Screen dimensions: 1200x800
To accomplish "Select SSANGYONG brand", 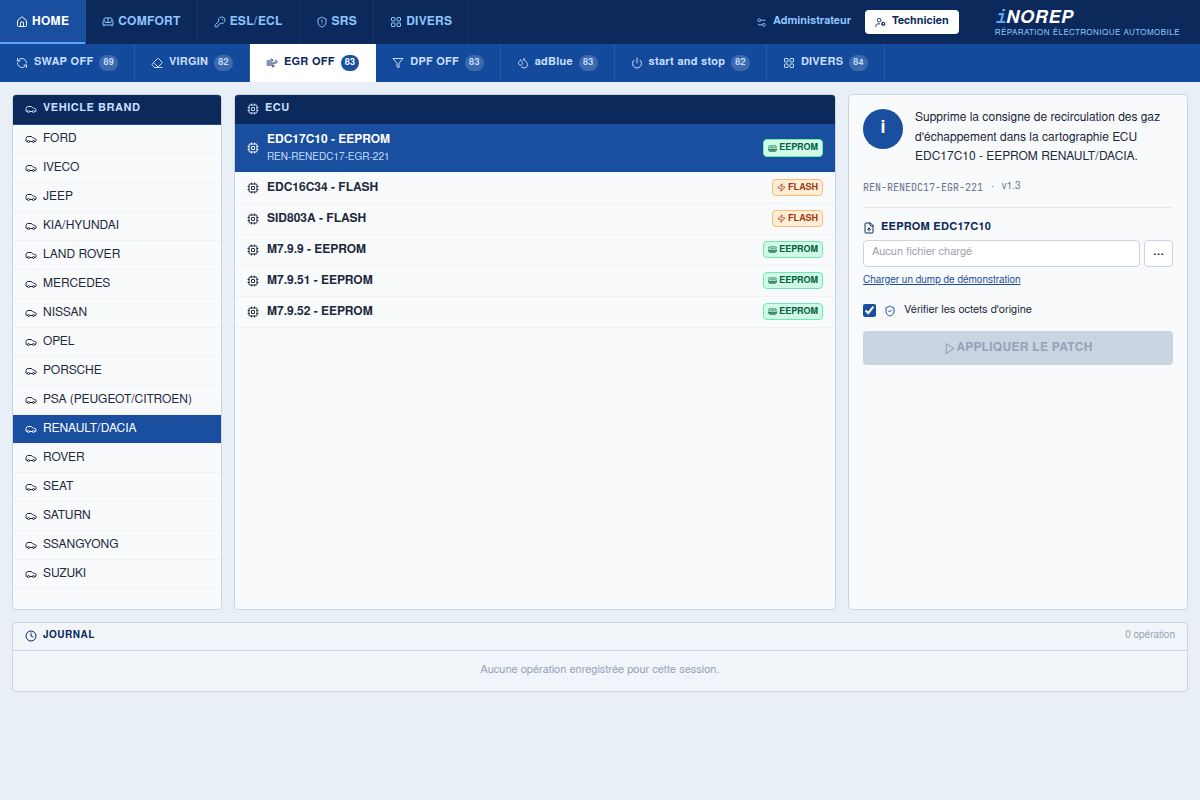I will (117, 545).
